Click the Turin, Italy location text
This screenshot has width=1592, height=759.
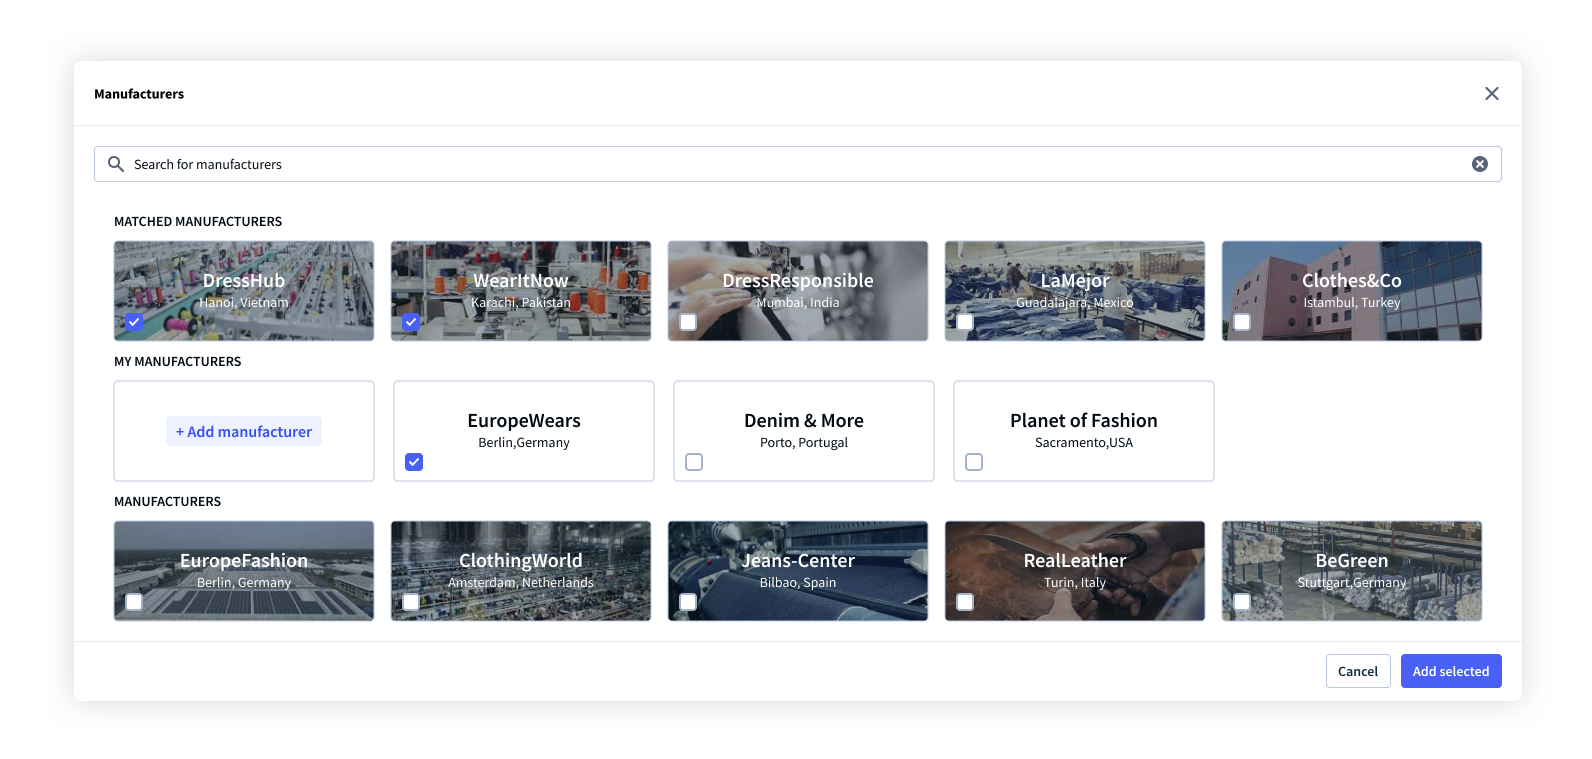tap(1075, 583)
